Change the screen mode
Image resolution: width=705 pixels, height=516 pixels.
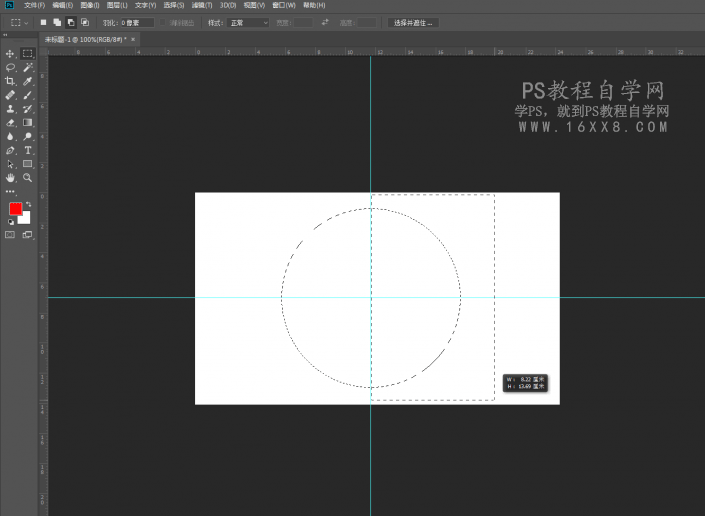tap(27, 235)
